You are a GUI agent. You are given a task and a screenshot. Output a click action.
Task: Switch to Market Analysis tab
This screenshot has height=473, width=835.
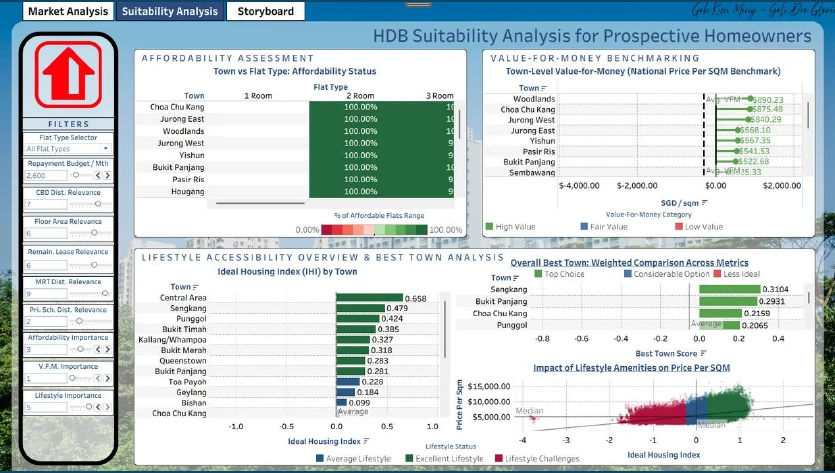(68, 11)
